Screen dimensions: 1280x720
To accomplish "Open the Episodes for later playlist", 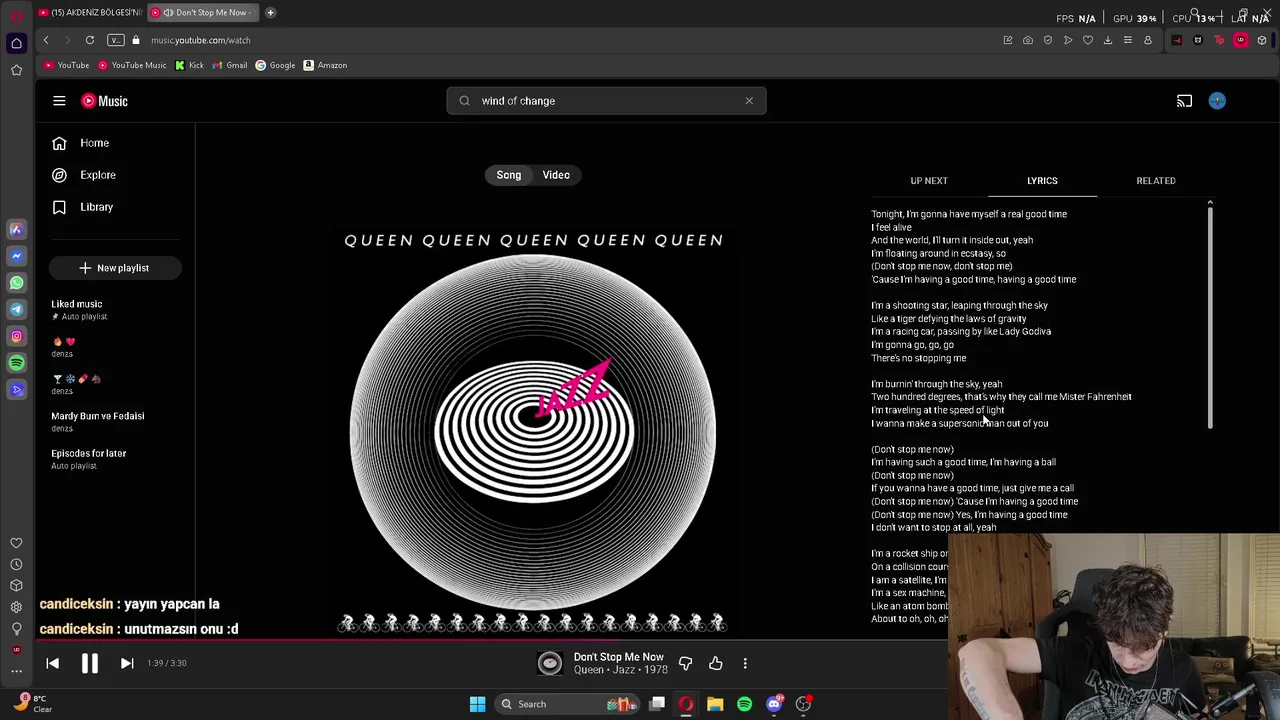I will (x=89, y=453).
